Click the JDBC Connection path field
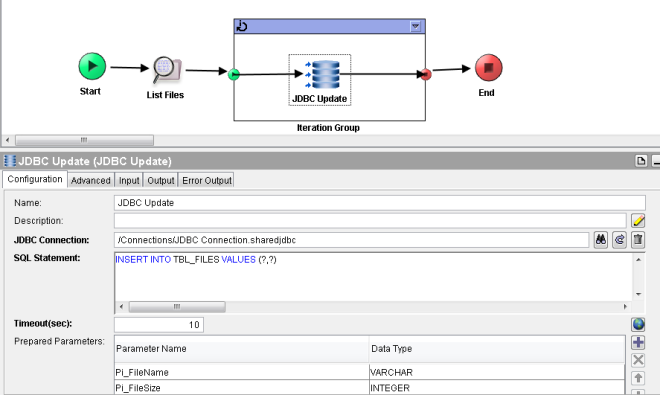The image size is (660, 395). [351, 240]
